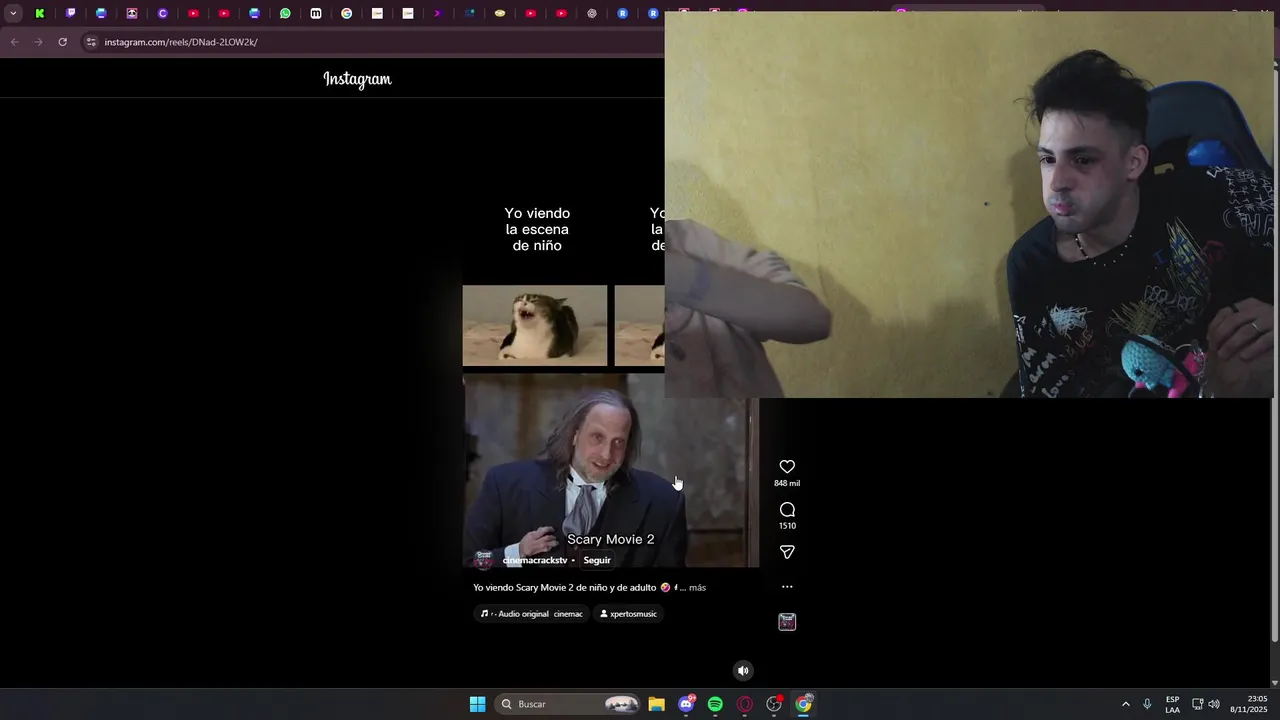Open volume control in system tray

point(1214,704)
